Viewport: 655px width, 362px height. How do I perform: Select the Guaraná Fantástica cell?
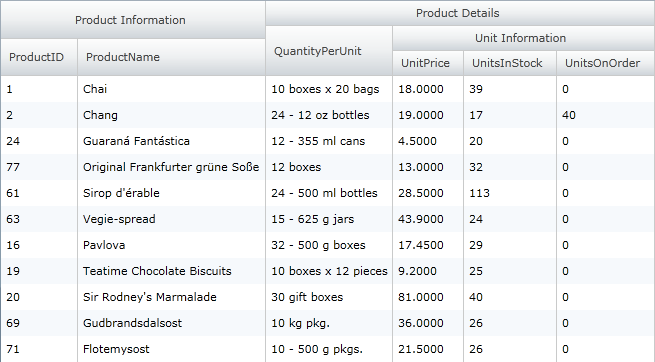[172, 141]
